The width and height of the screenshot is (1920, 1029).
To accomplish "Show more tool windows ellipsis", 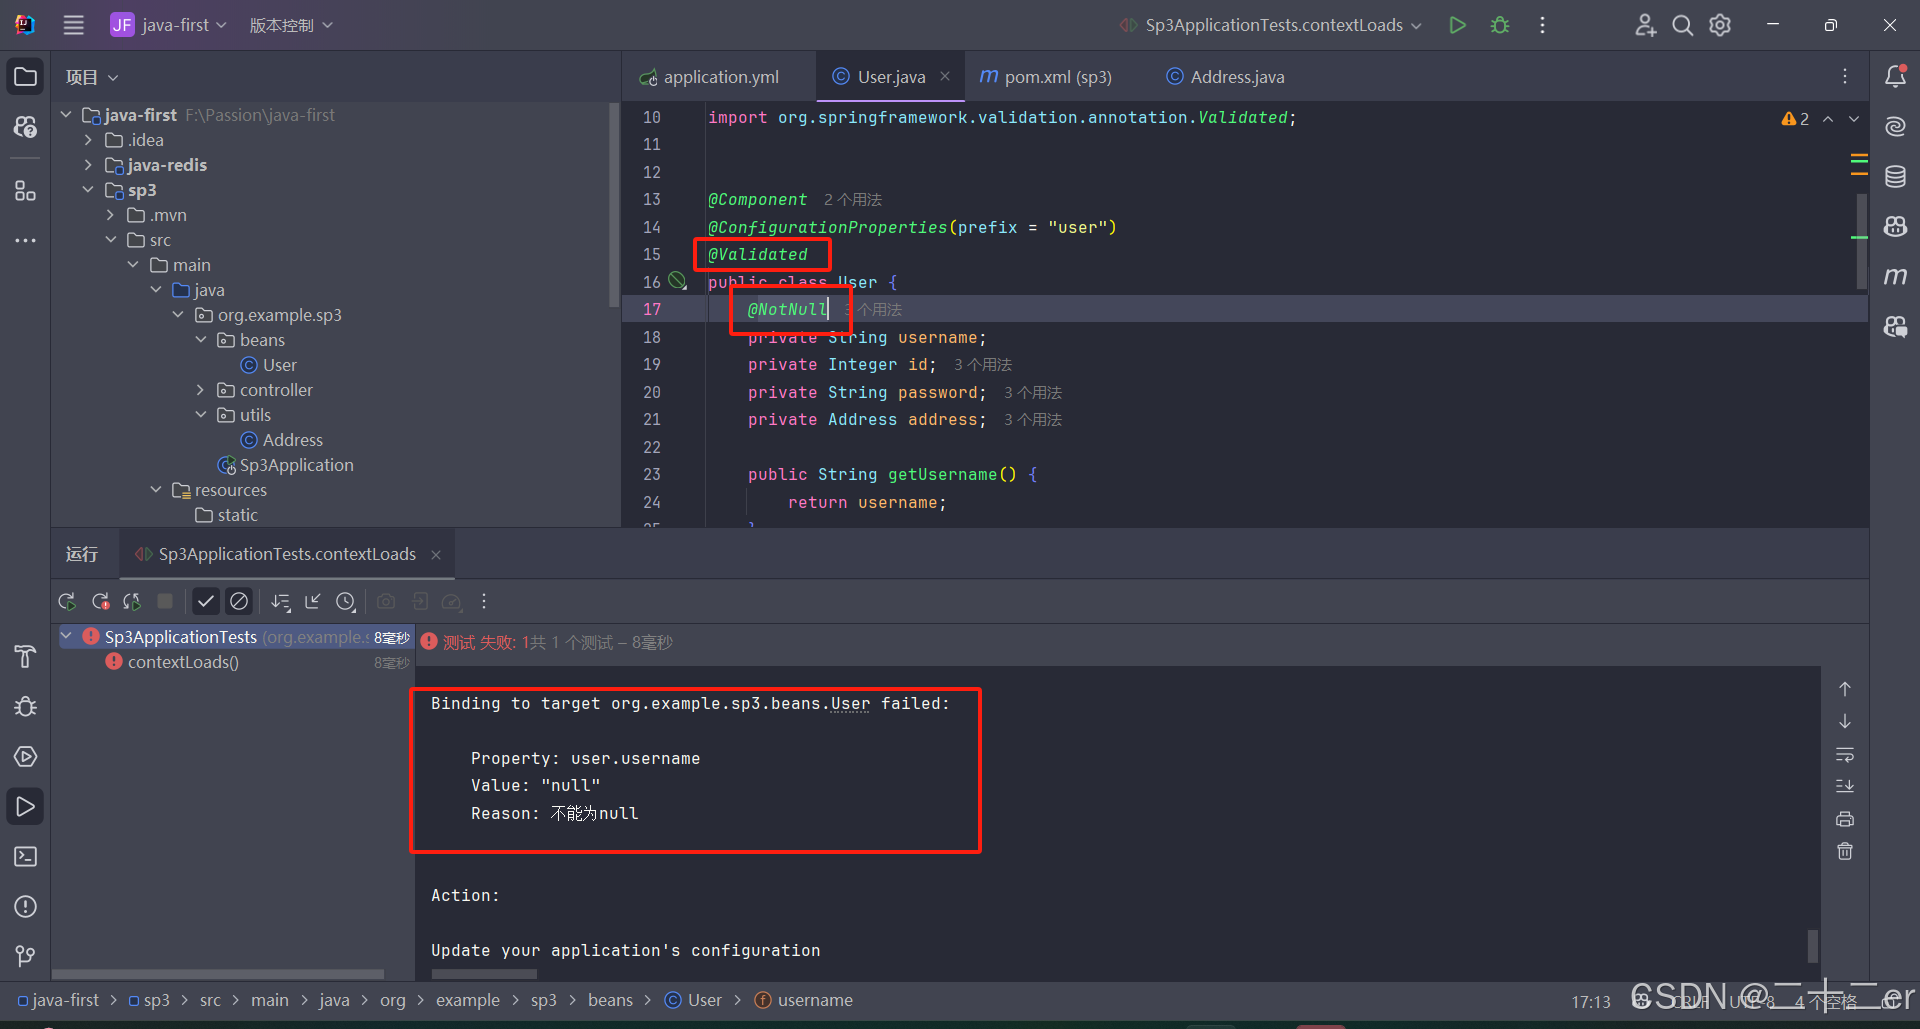I will tap(26, 240).
